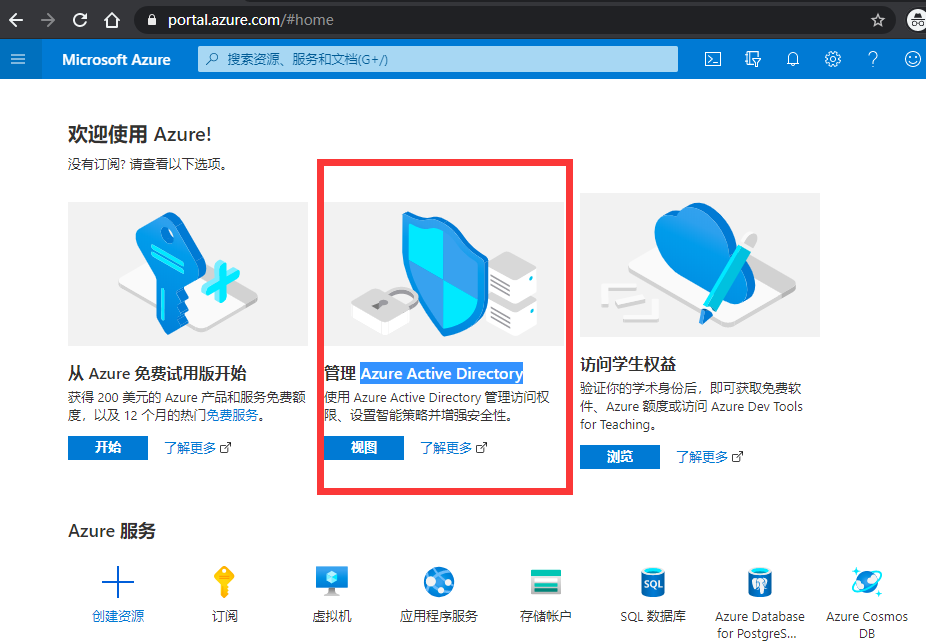This screenshot has height=644, width=926.
Task: Open the help question mark icon
Action: 873,59
